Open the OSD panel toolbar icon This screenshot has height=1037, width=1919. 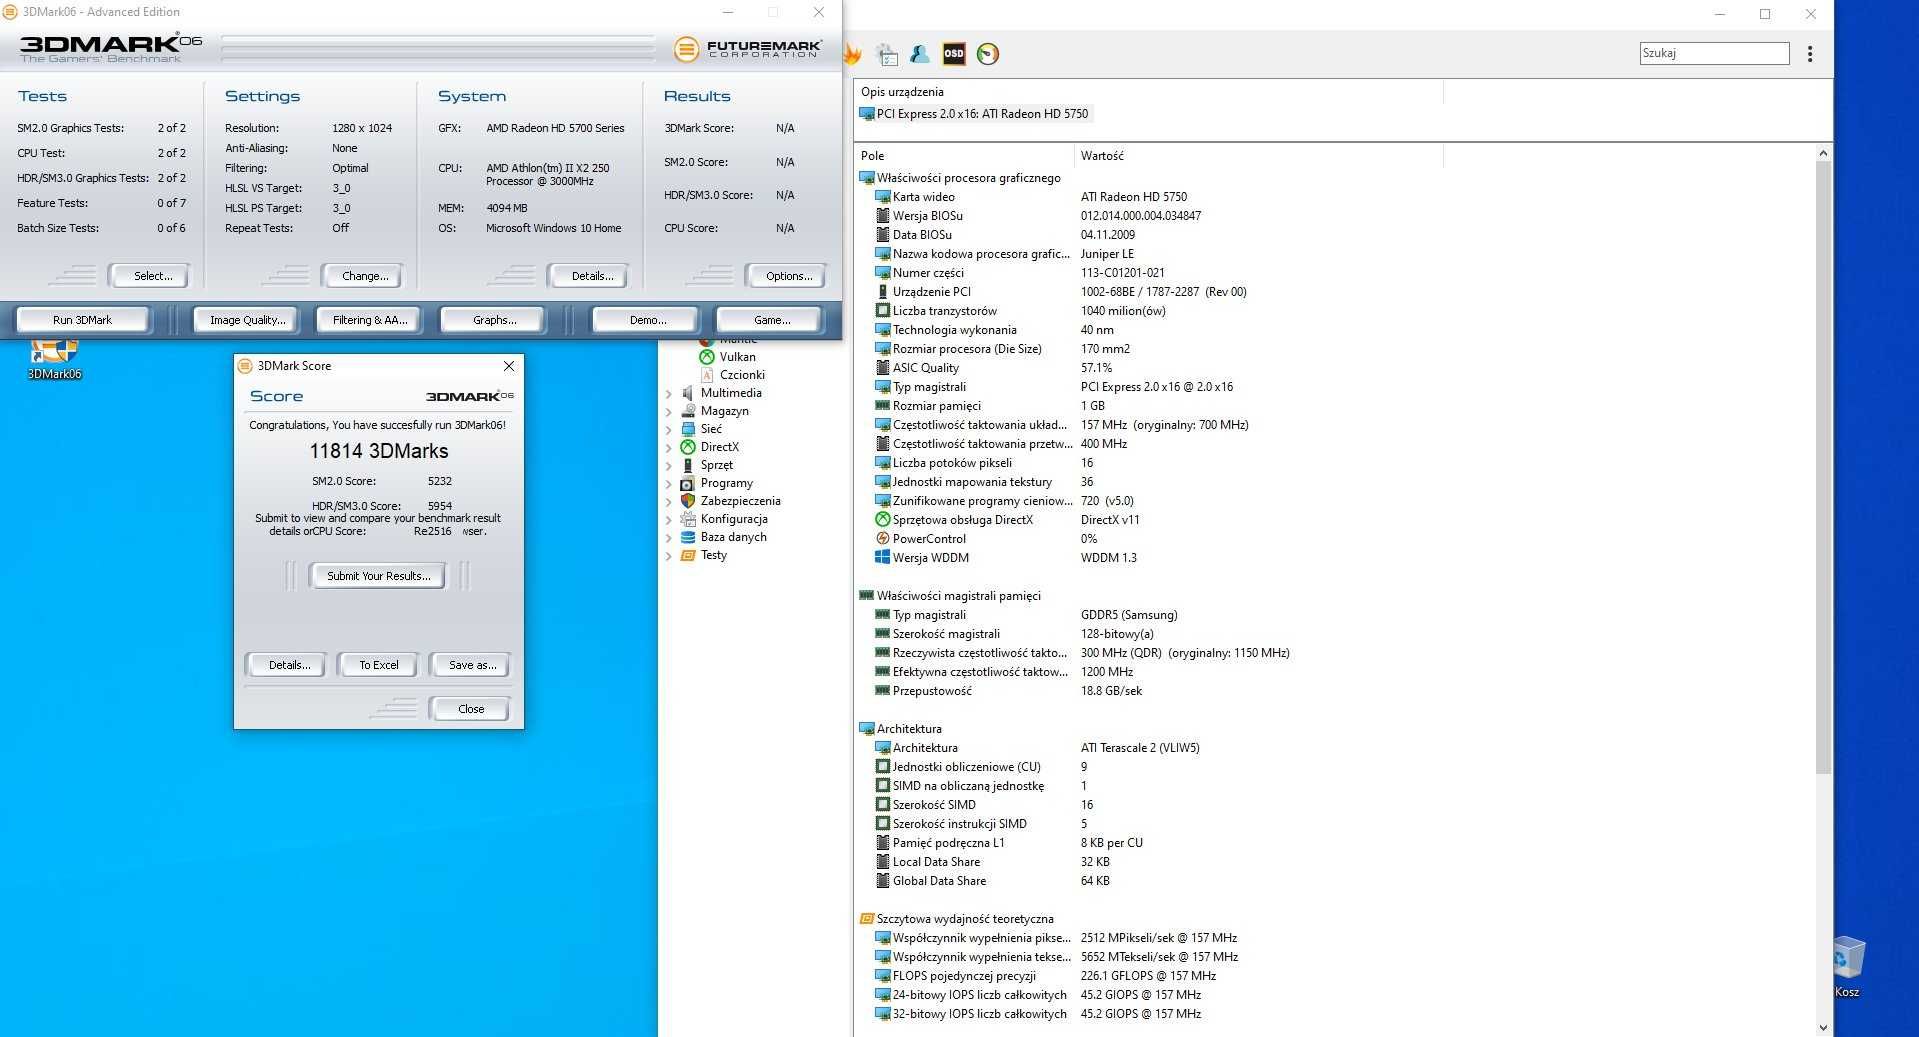tap(954, 54)
